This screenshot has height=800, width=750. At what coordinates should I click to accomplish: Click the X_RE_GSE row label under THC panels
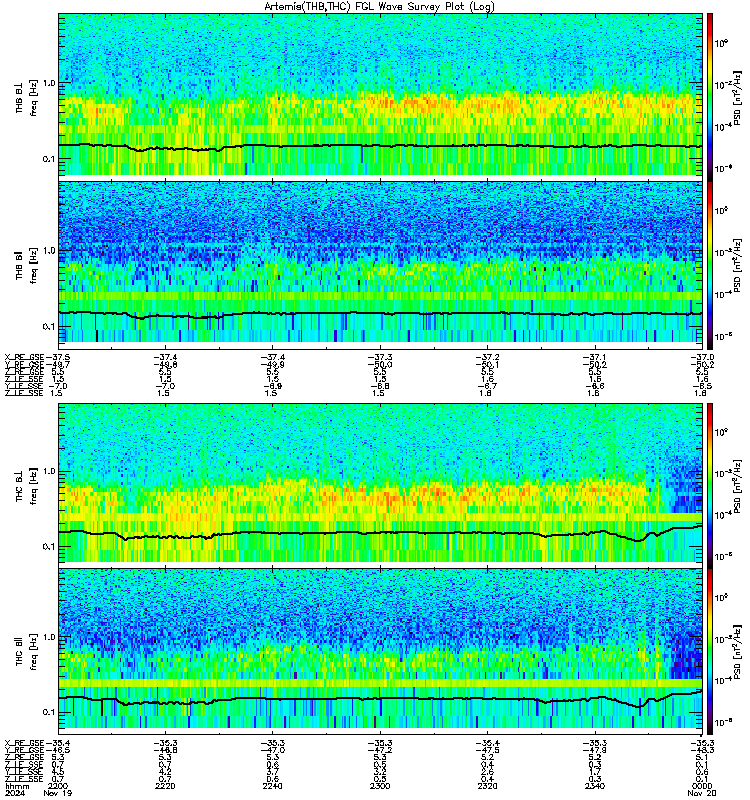pyautogui.click(x=24, y=743)
